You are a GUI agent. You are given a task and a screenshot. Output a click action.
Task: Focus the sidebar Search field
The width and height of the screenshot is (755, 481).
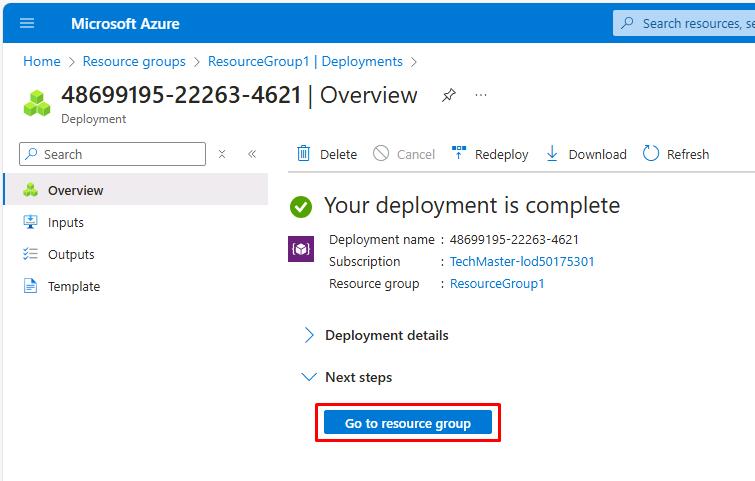point(113,154)
